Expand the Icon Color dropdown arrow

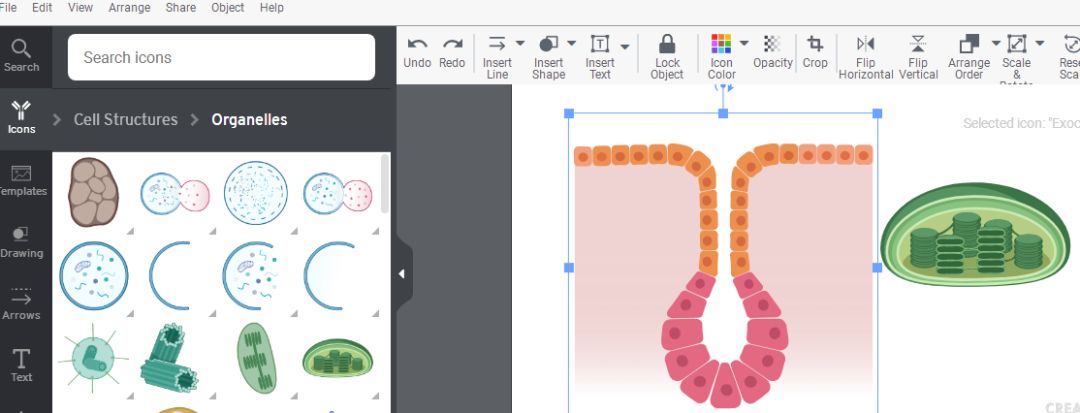click(x=744, y=43)
